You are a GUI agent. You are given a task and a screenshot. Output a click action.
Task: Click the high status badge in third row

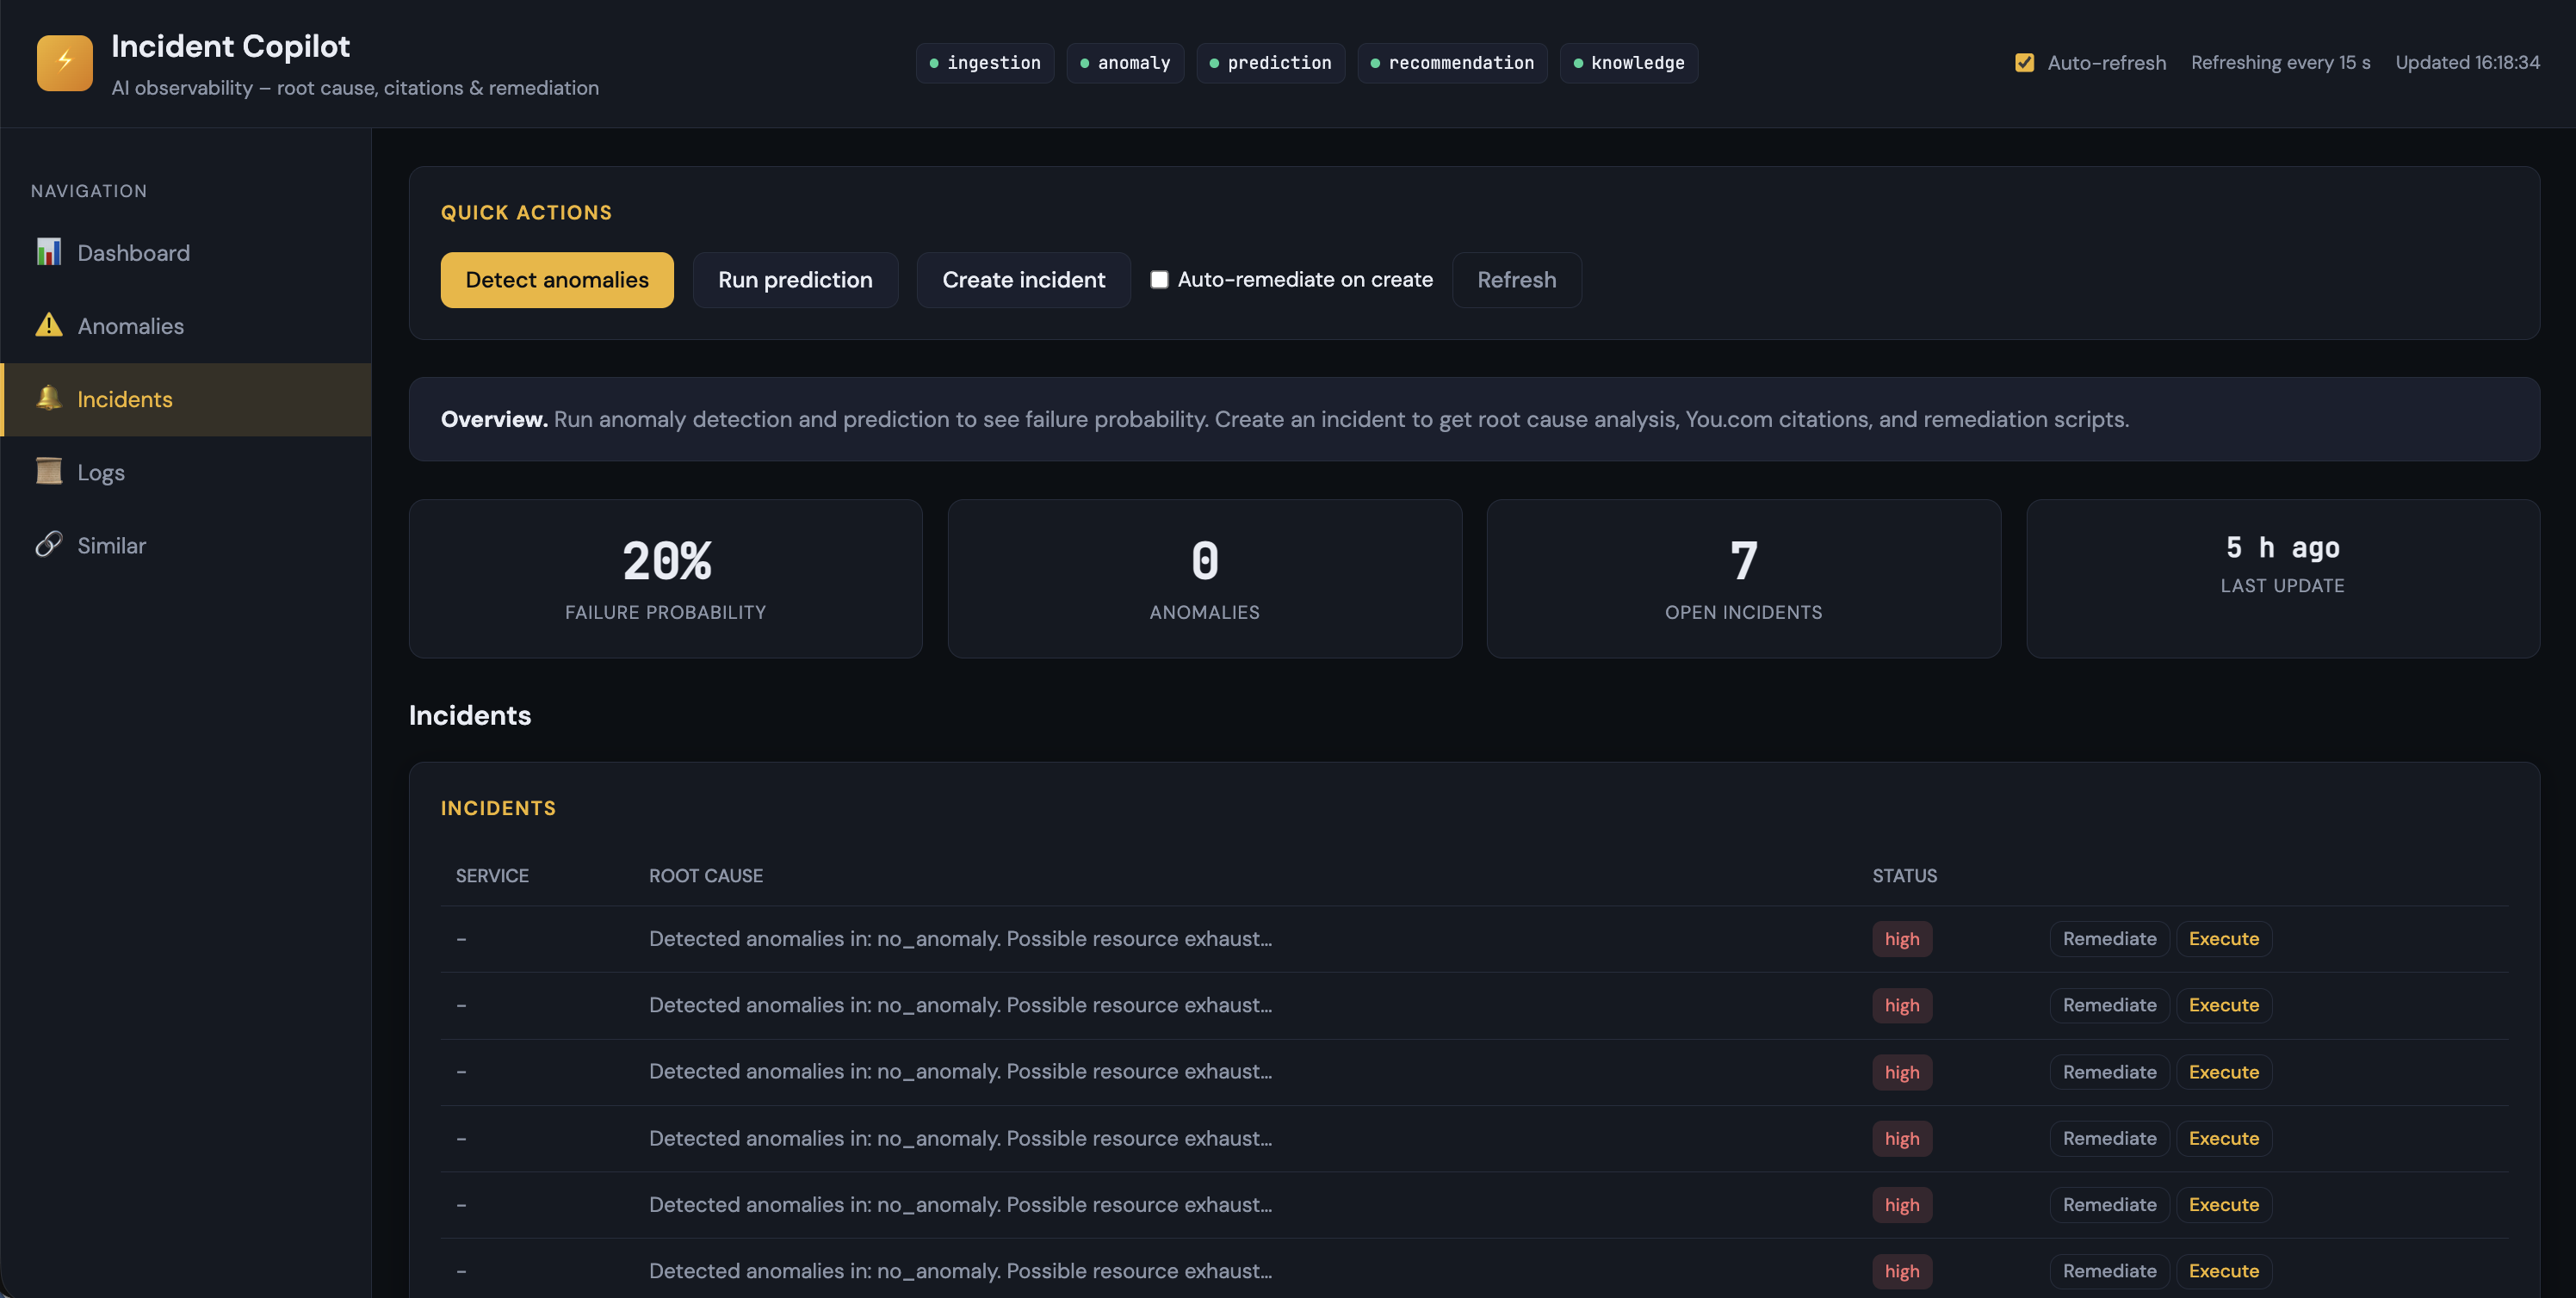tap(1901, 1072)
